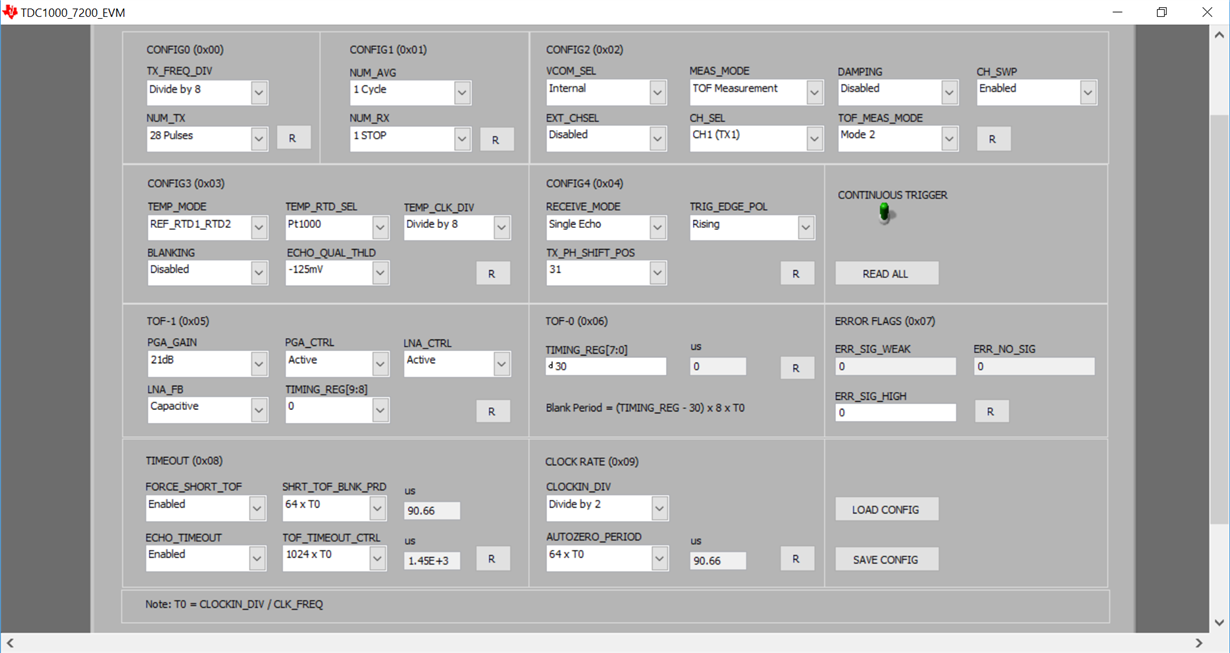The image size is (1230, 653).
Task: Click the R button for TOF-0 register
Action: click(797, 368)
